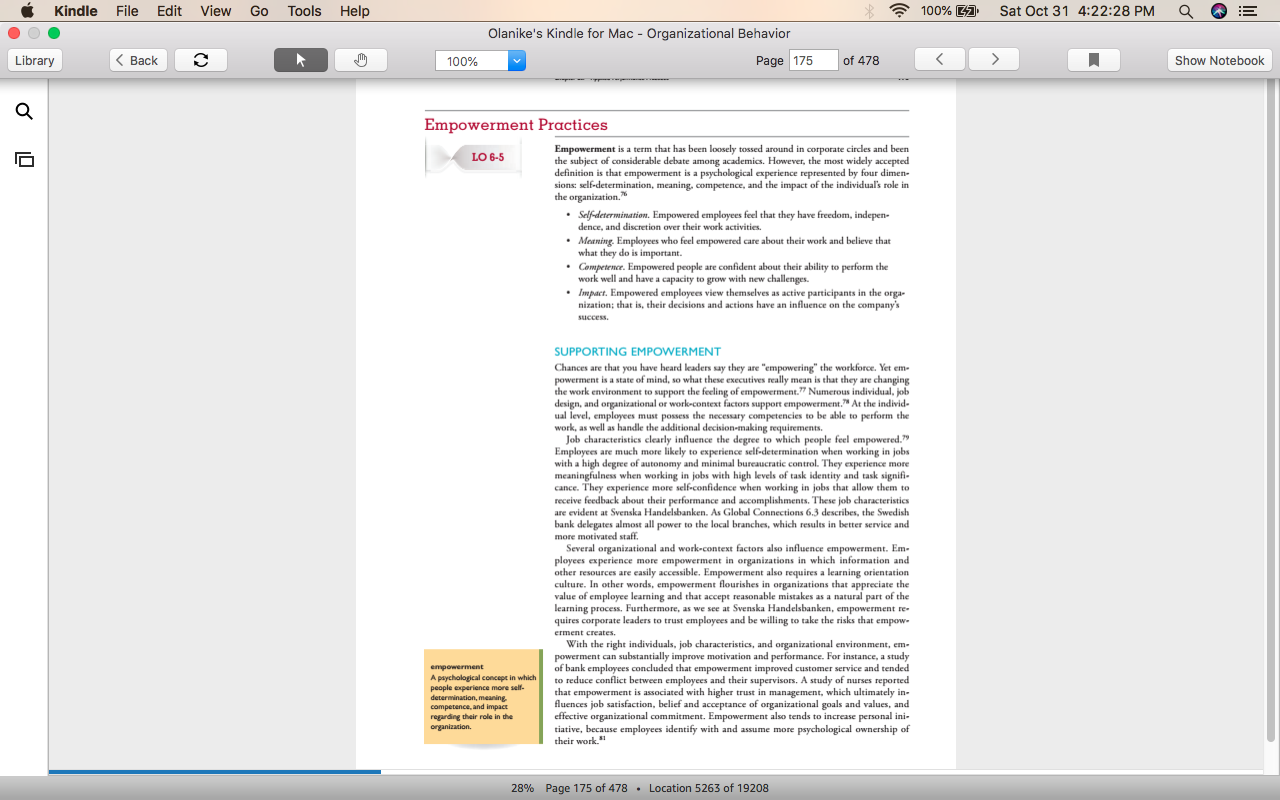Open the Apple menu icon
This screenshot has width=1280, height=800.
coord(27,11)
